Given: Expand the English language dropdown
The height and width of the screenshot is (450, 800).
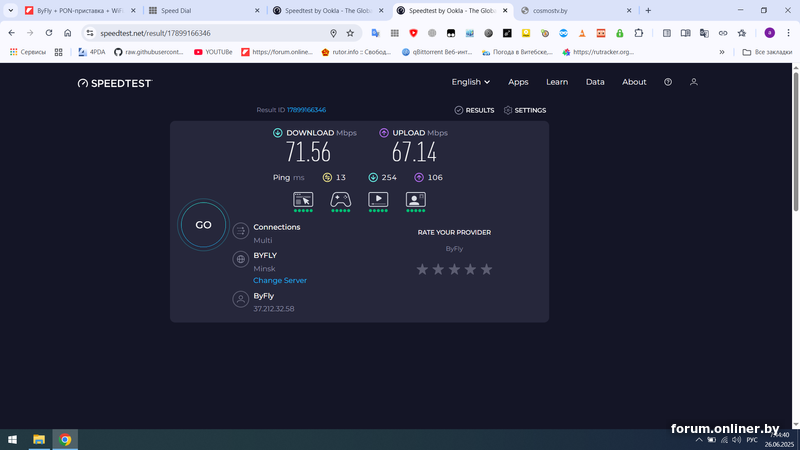Looking at the screenshot, I should [x=470, y=82].
